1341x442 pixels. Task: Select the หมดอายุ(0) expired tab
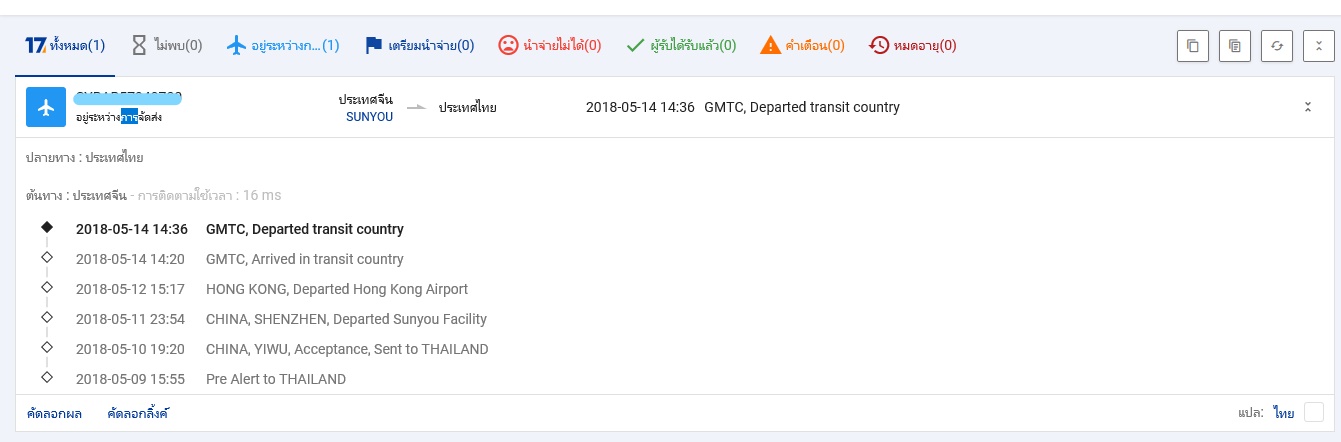click(x=913, y=45)
